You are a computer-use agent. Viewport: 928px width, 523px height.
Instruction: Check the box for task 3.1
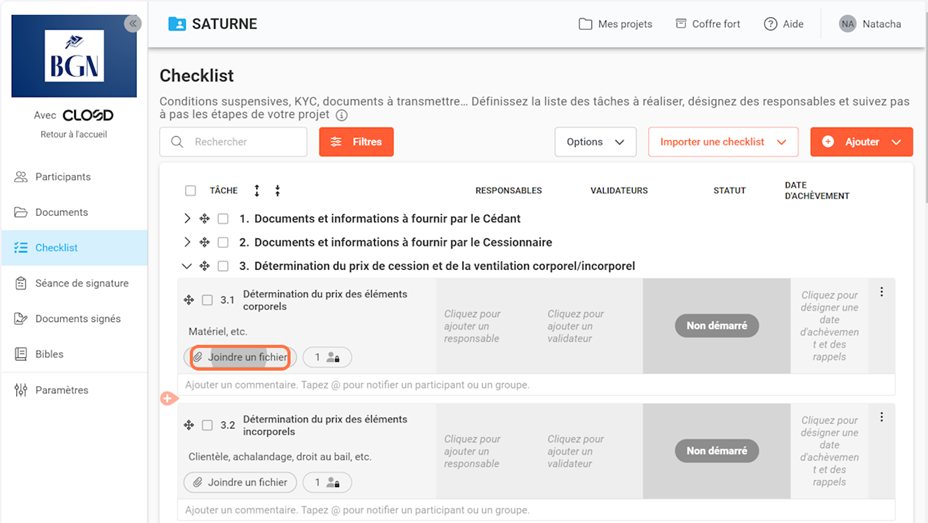tap(207, 300)
